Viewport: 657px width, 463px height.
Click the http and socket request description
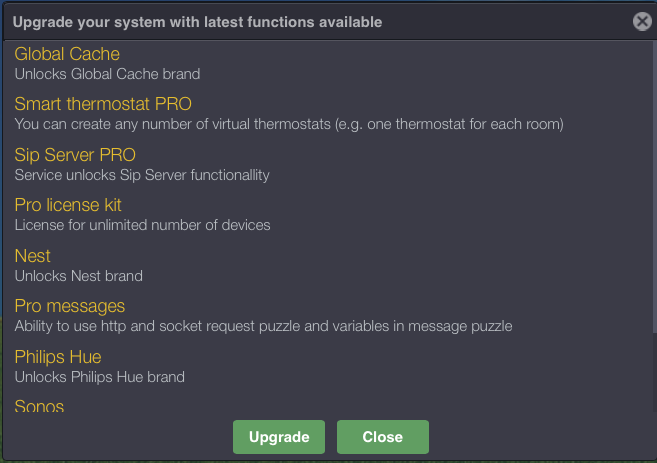pos(263,326)
